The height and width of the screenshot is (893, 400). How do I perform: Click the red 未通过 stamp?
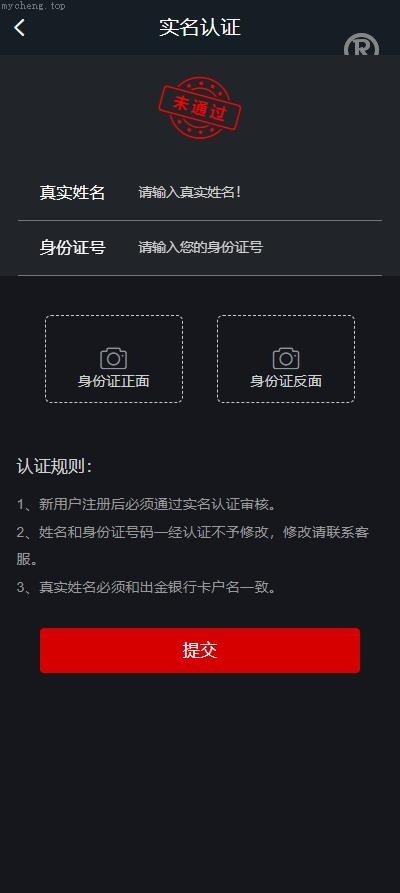[199, 108]
